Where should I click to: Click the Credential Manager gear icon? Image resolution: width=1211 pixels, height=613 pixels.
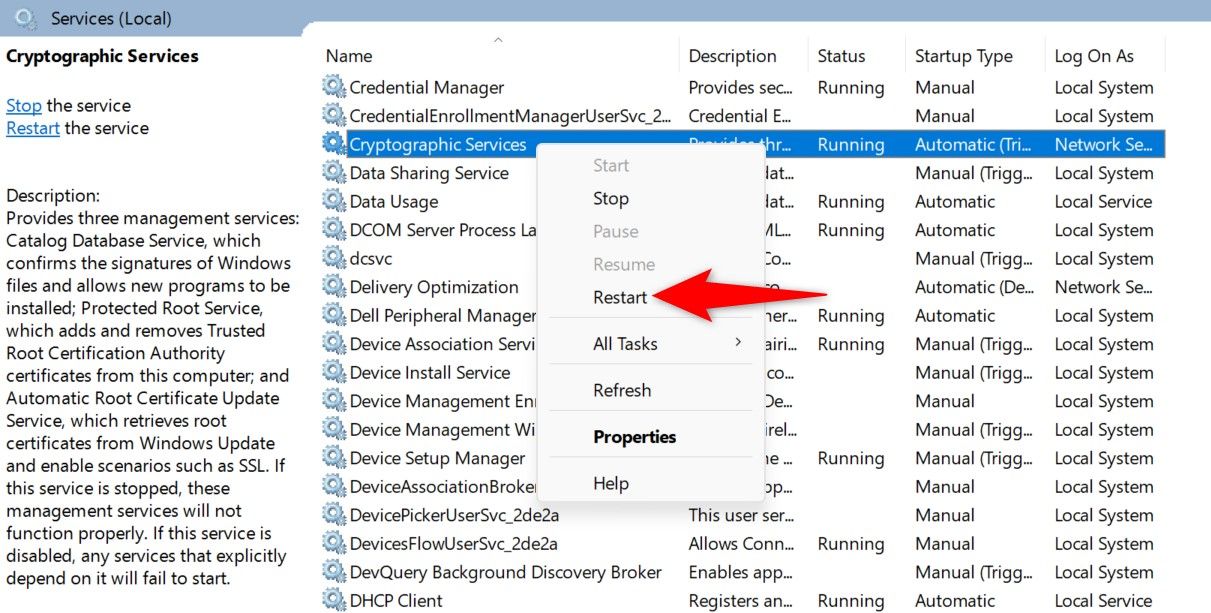334,87
